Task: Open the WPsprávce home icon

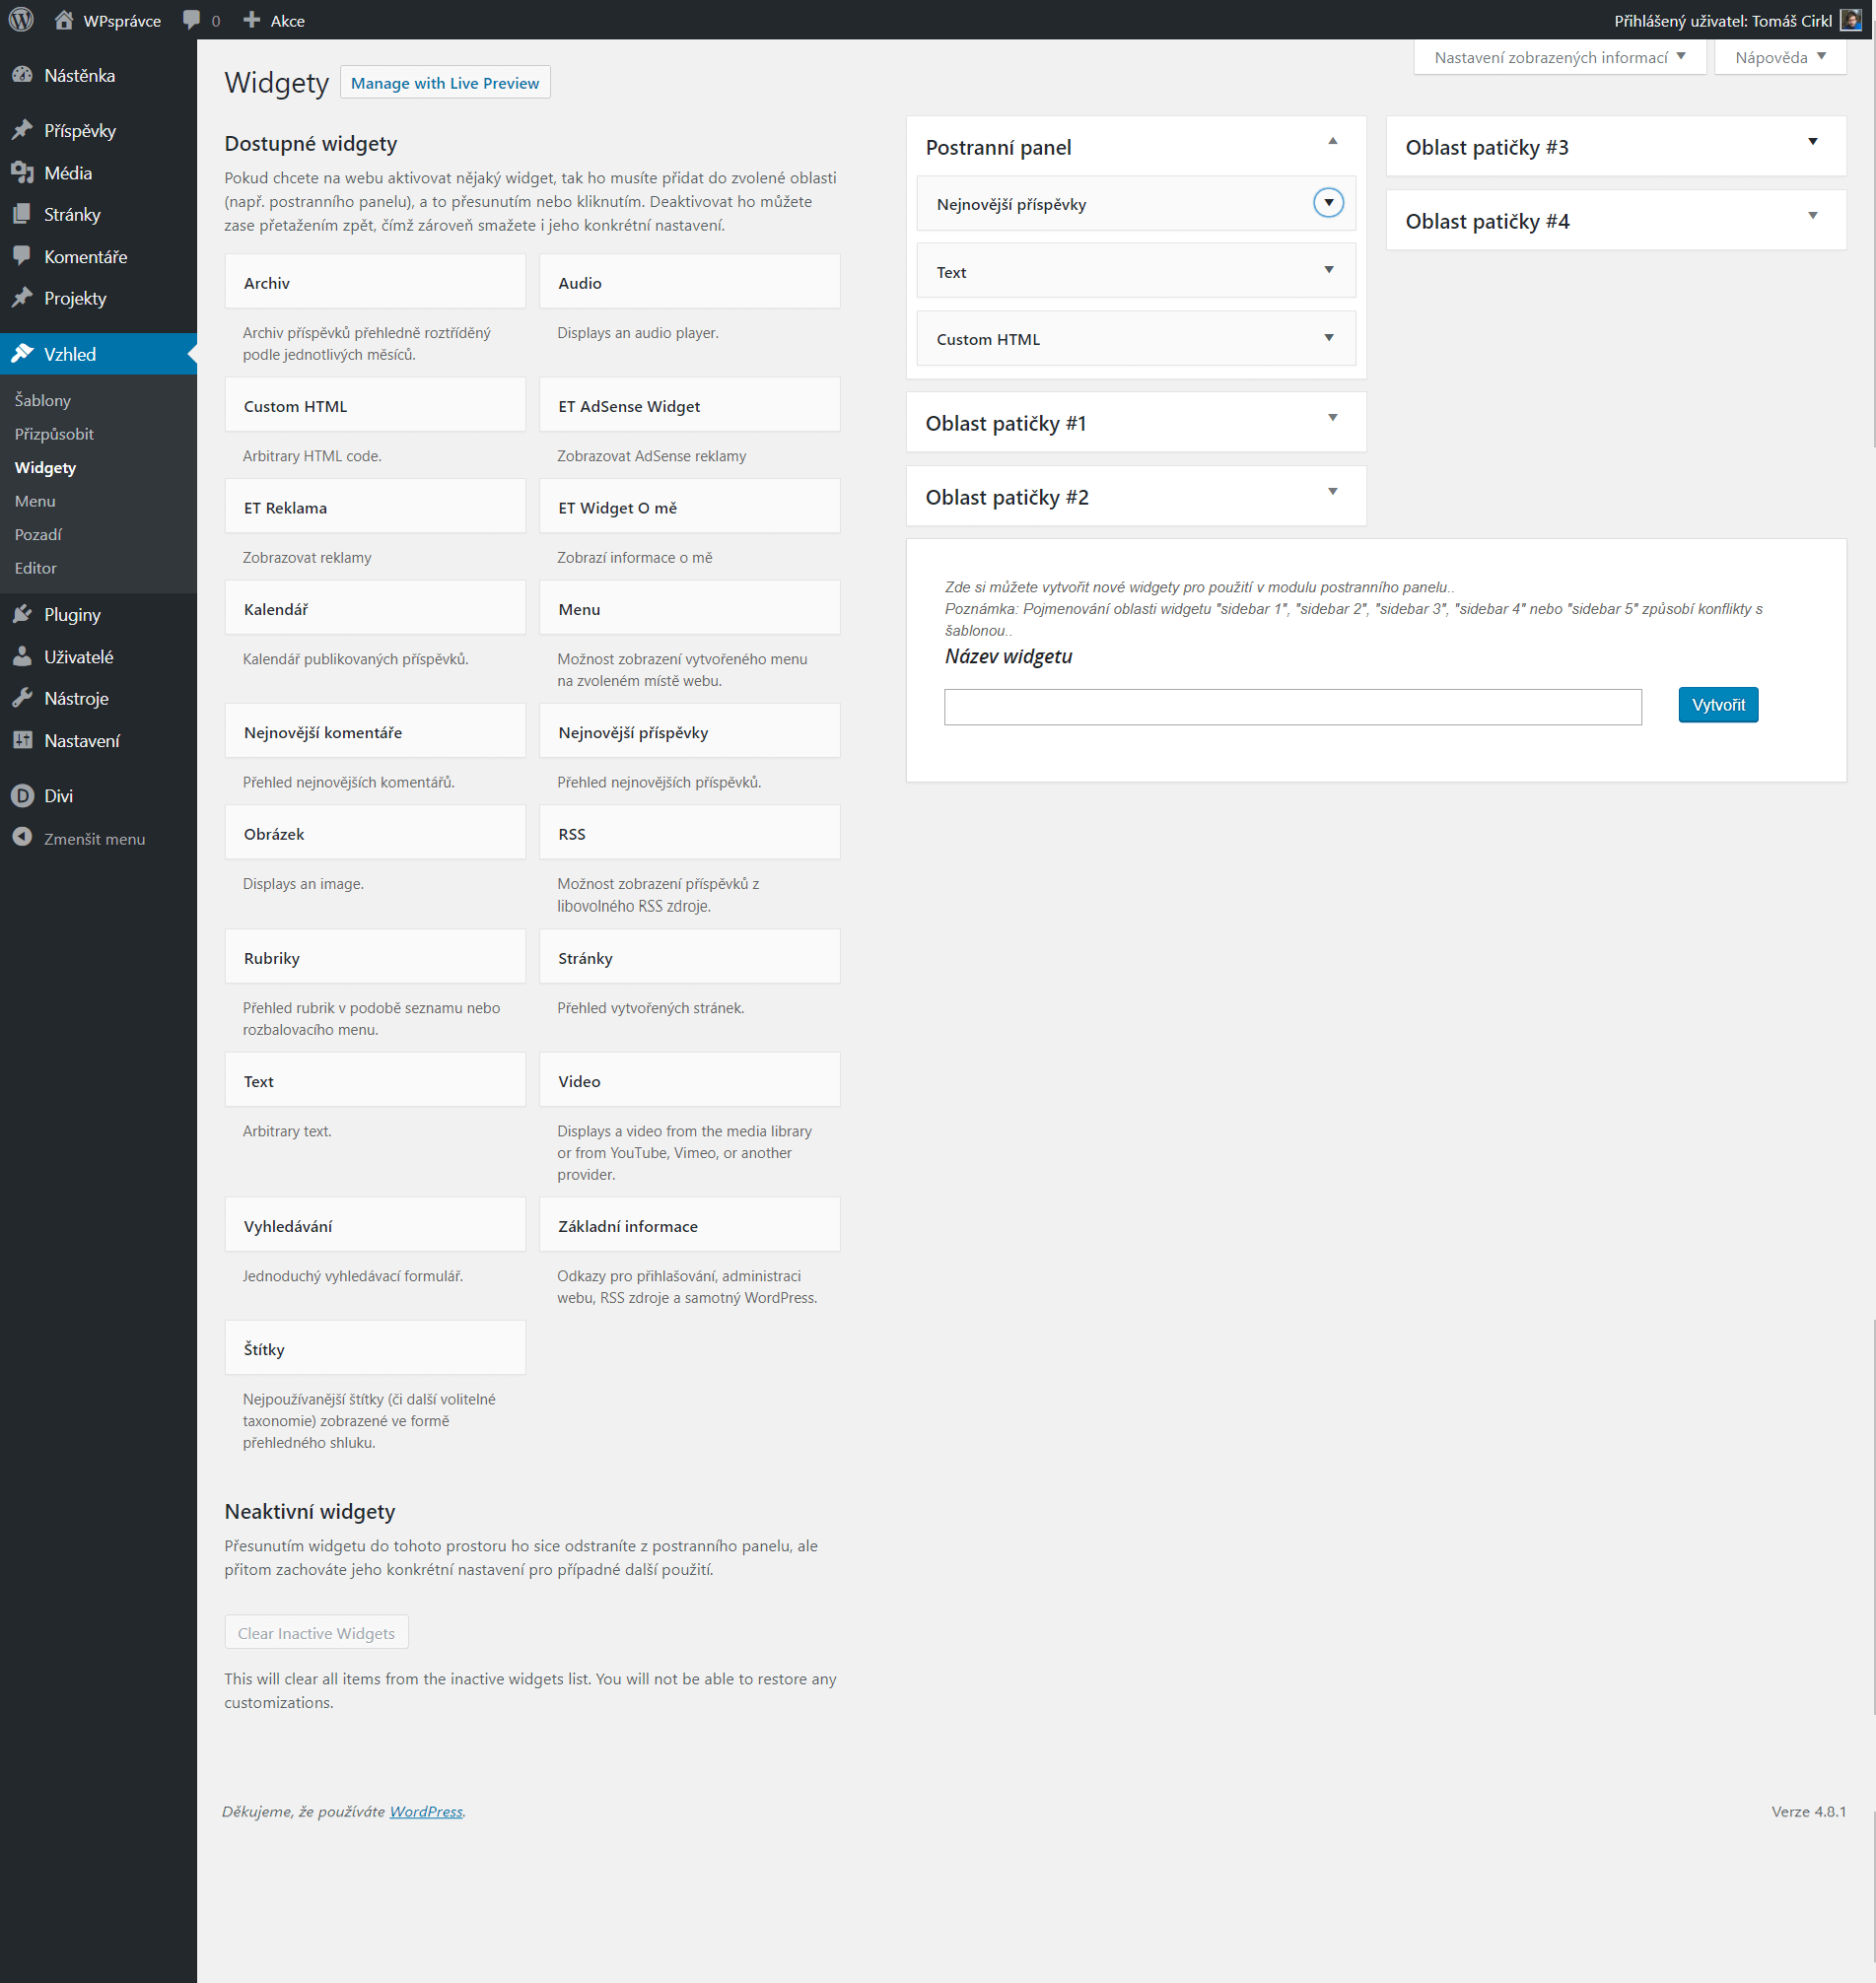Action: click(64, 20)
